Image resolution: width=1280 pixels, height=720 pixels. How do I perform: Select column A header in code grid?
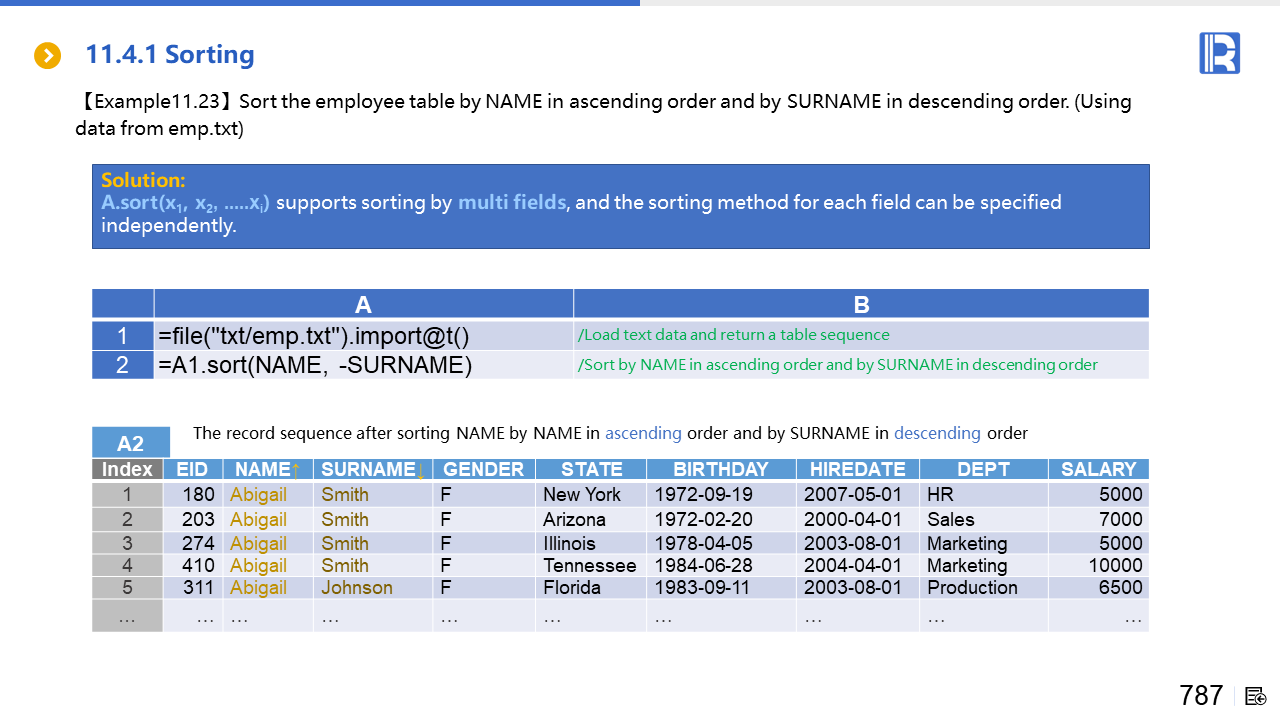click(x=363, y=304)
